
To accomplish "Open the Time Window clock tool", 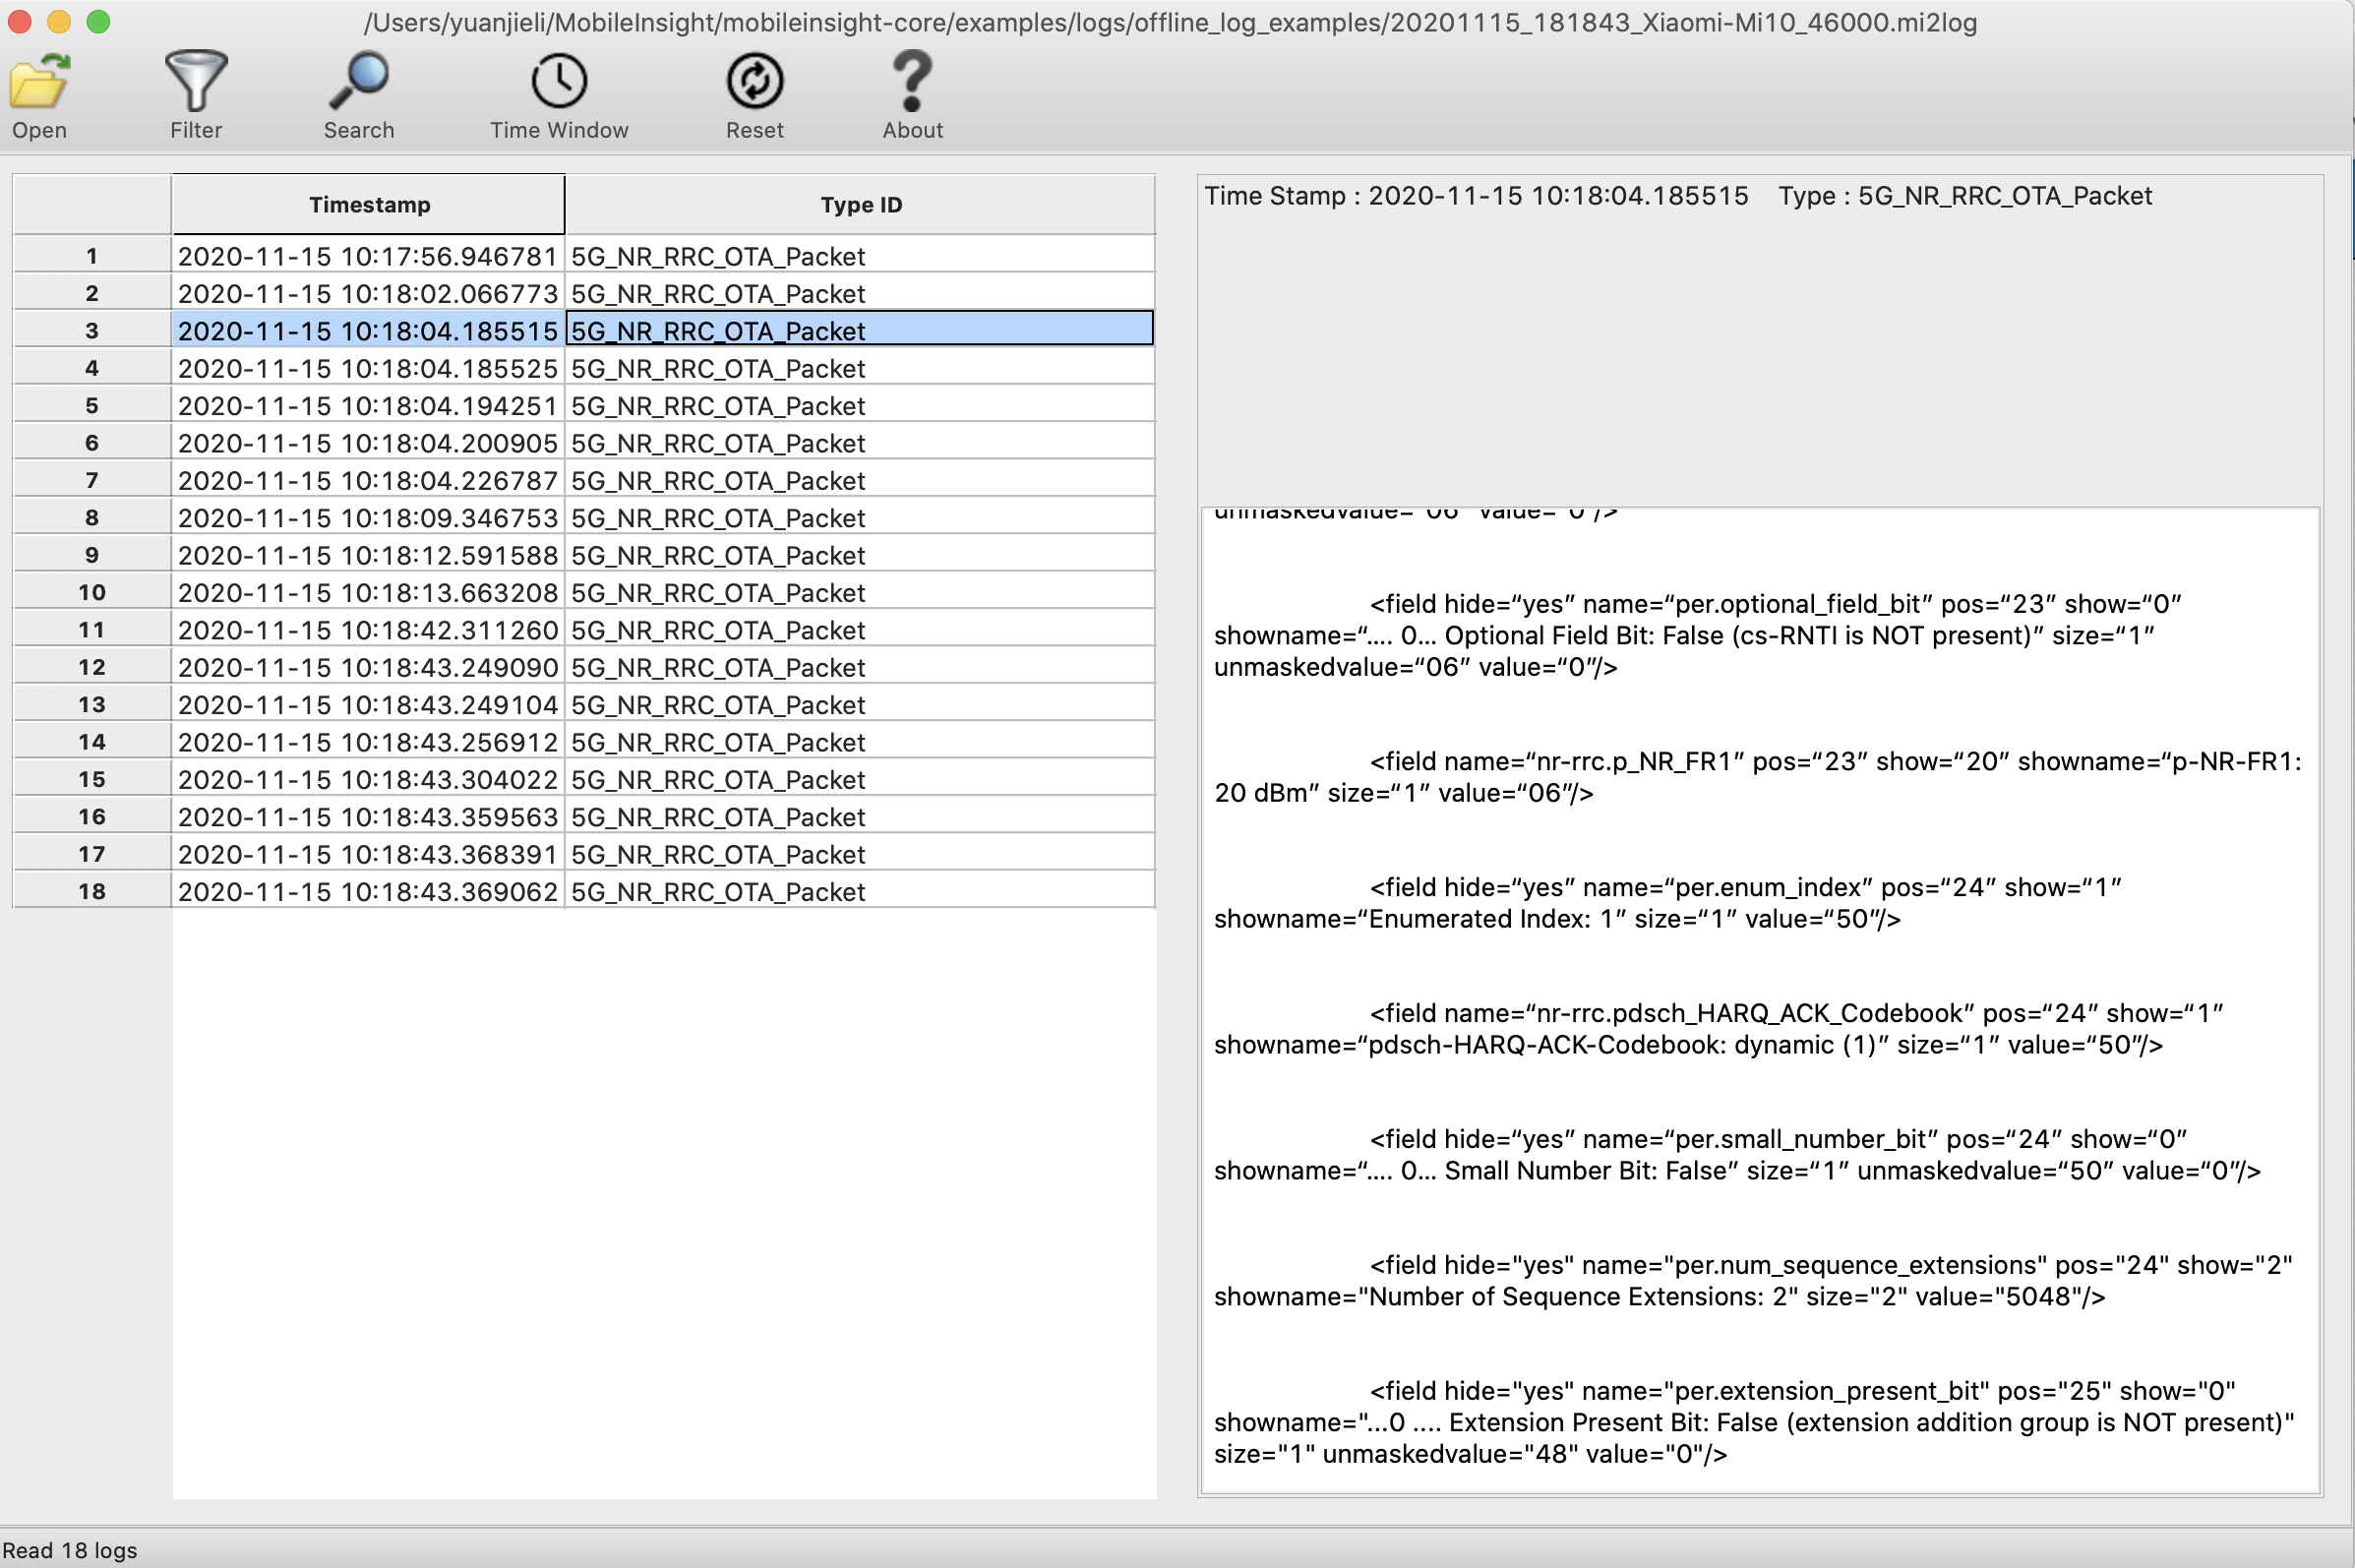I will (559, 82).
